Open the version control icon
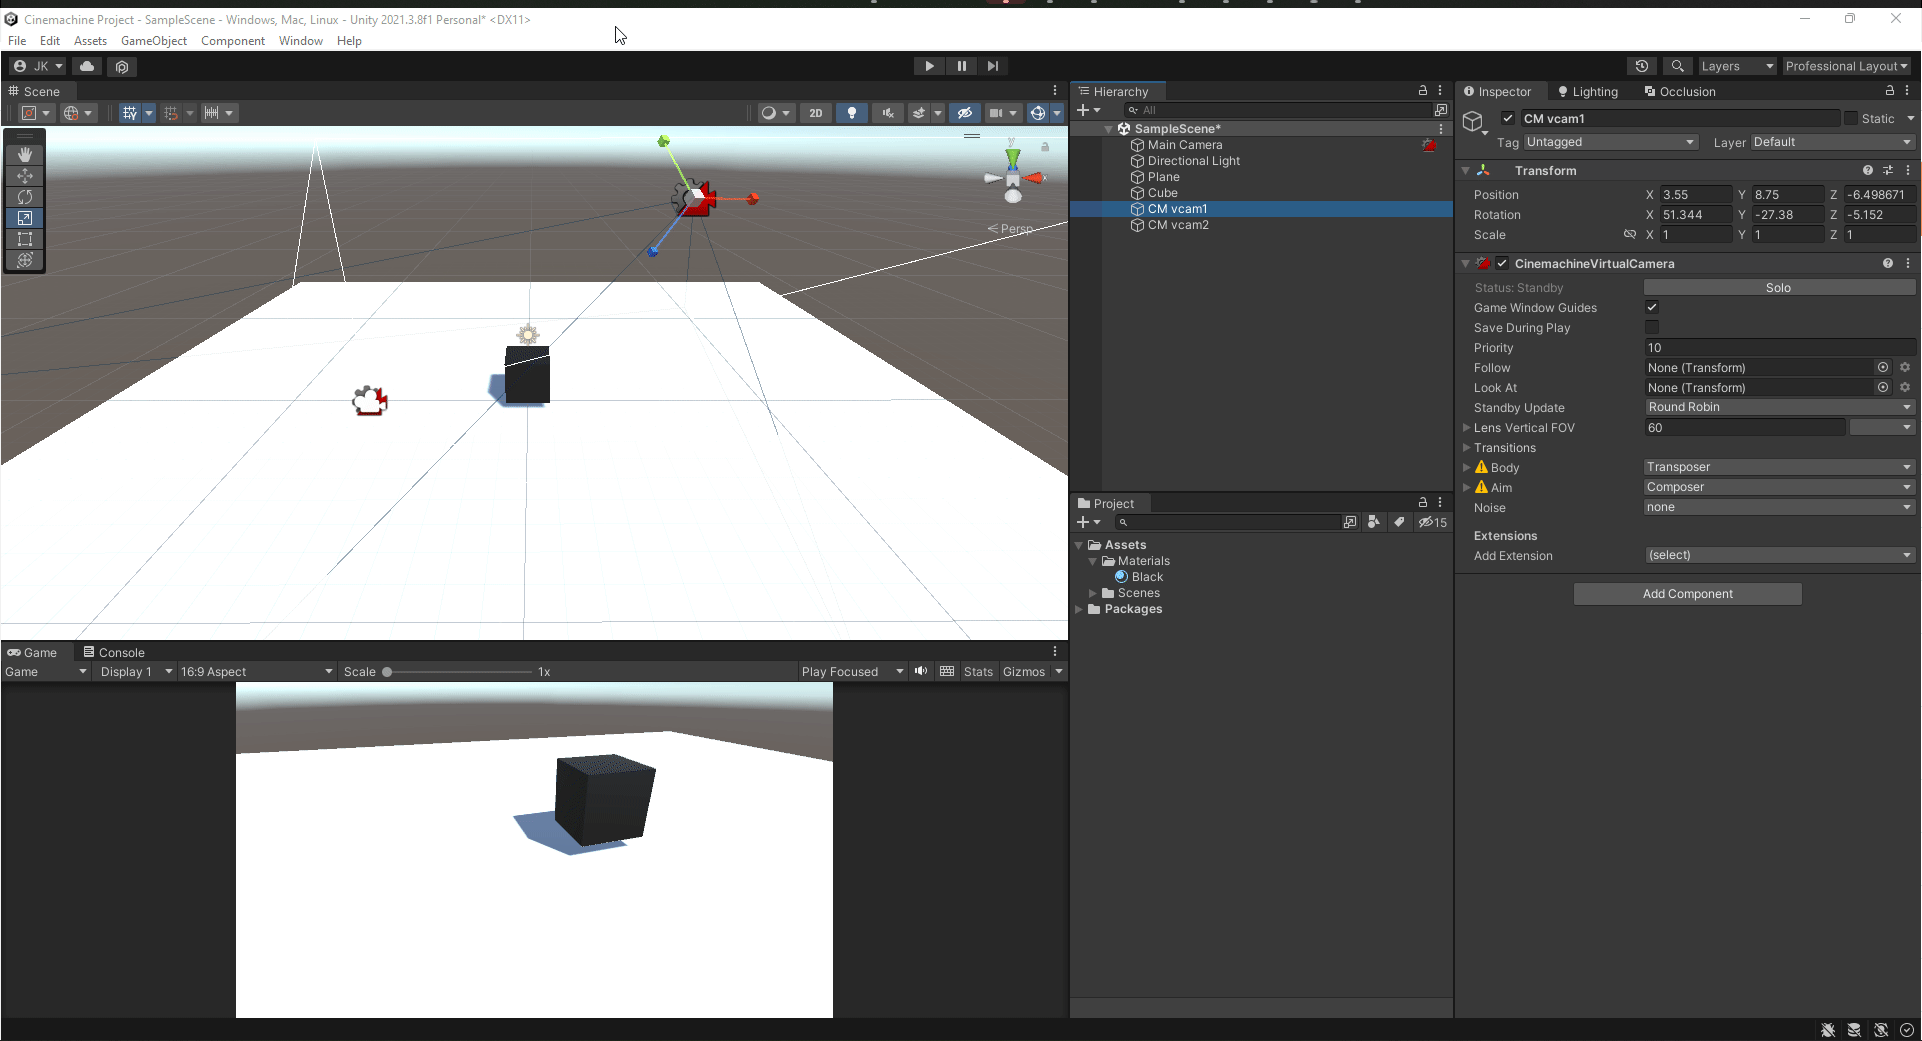 [x=122, y=66]
